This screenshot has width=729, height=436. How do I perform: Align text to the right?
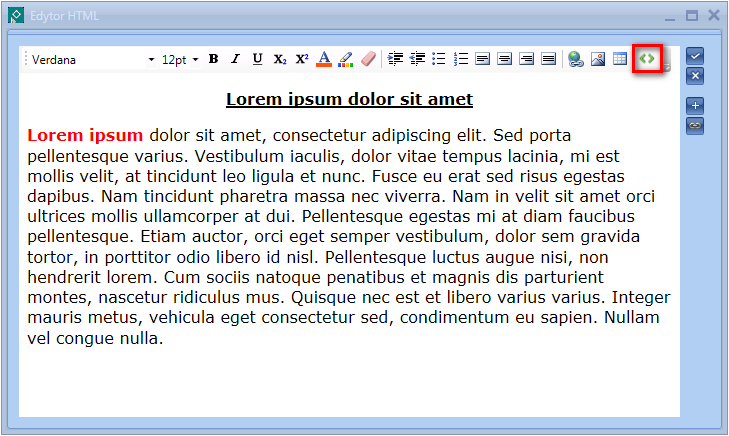click(526, 59)
